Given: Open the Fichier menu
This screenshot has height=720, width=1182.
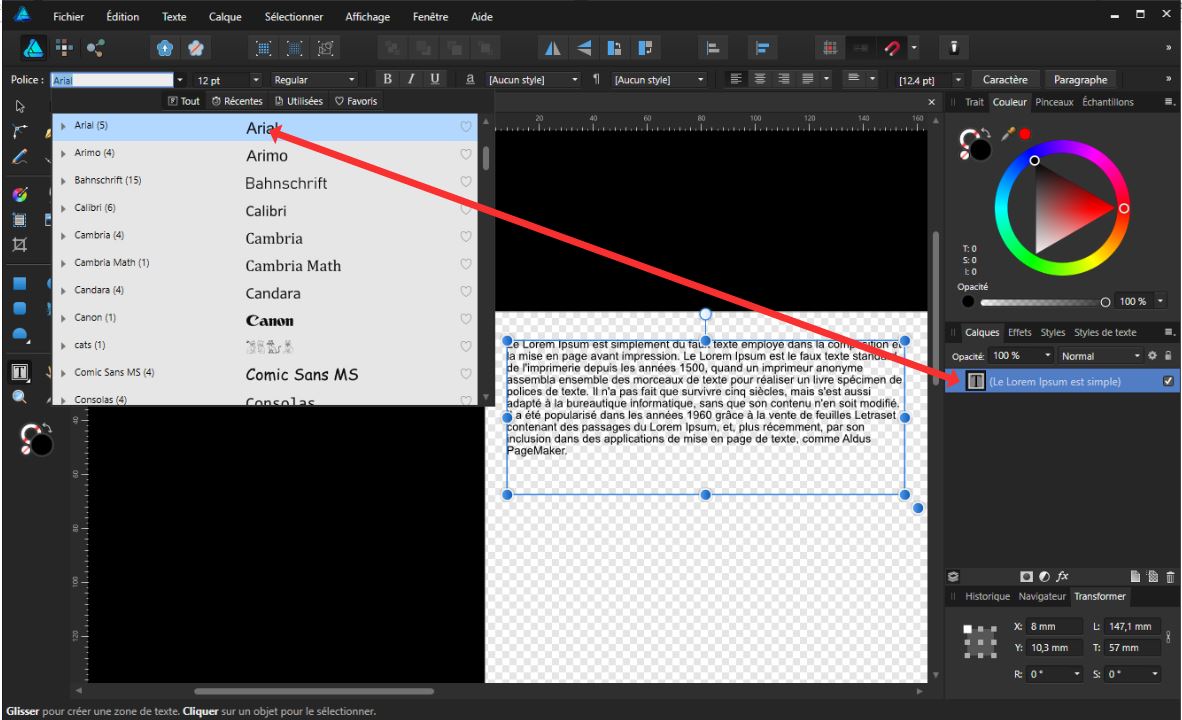Looking at the screenshot, I should (x=69, y=16).
